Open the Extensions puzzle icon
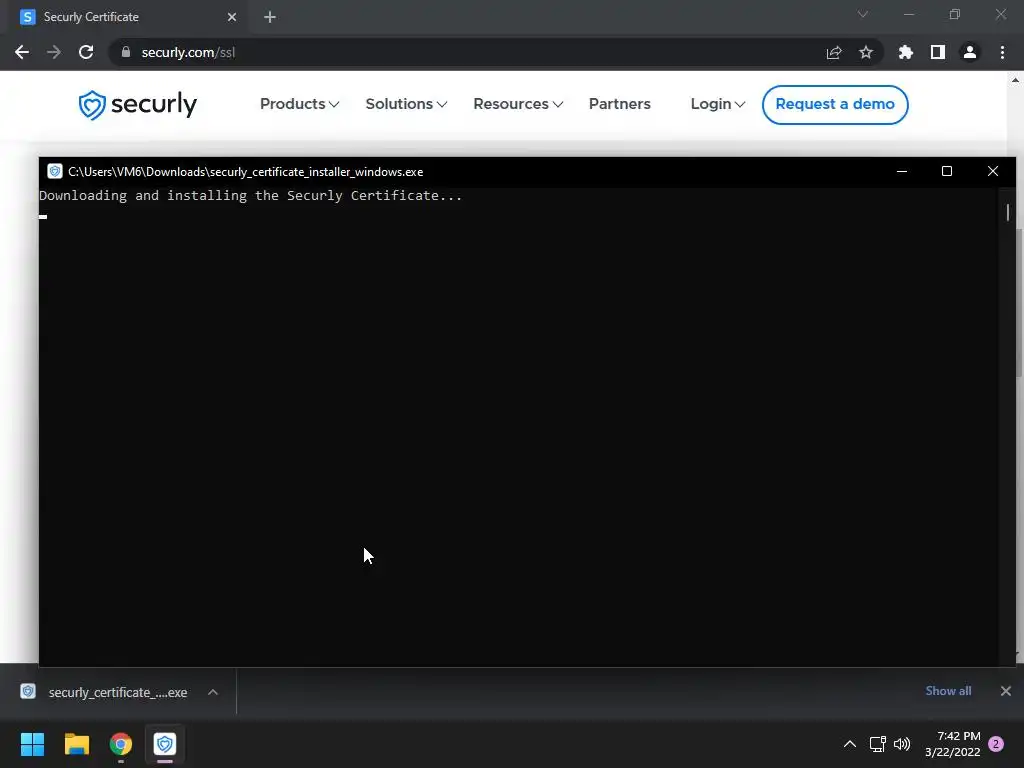Screen dimensions: 1024x768 click(906, 52)
